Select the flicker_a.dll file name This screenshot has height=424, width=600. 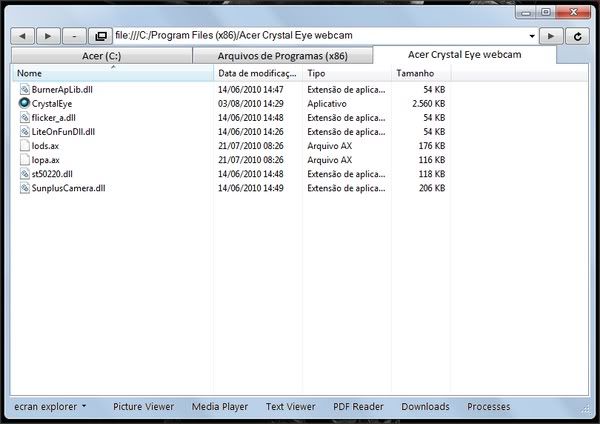pyautogui.click(x=54, y=118)
